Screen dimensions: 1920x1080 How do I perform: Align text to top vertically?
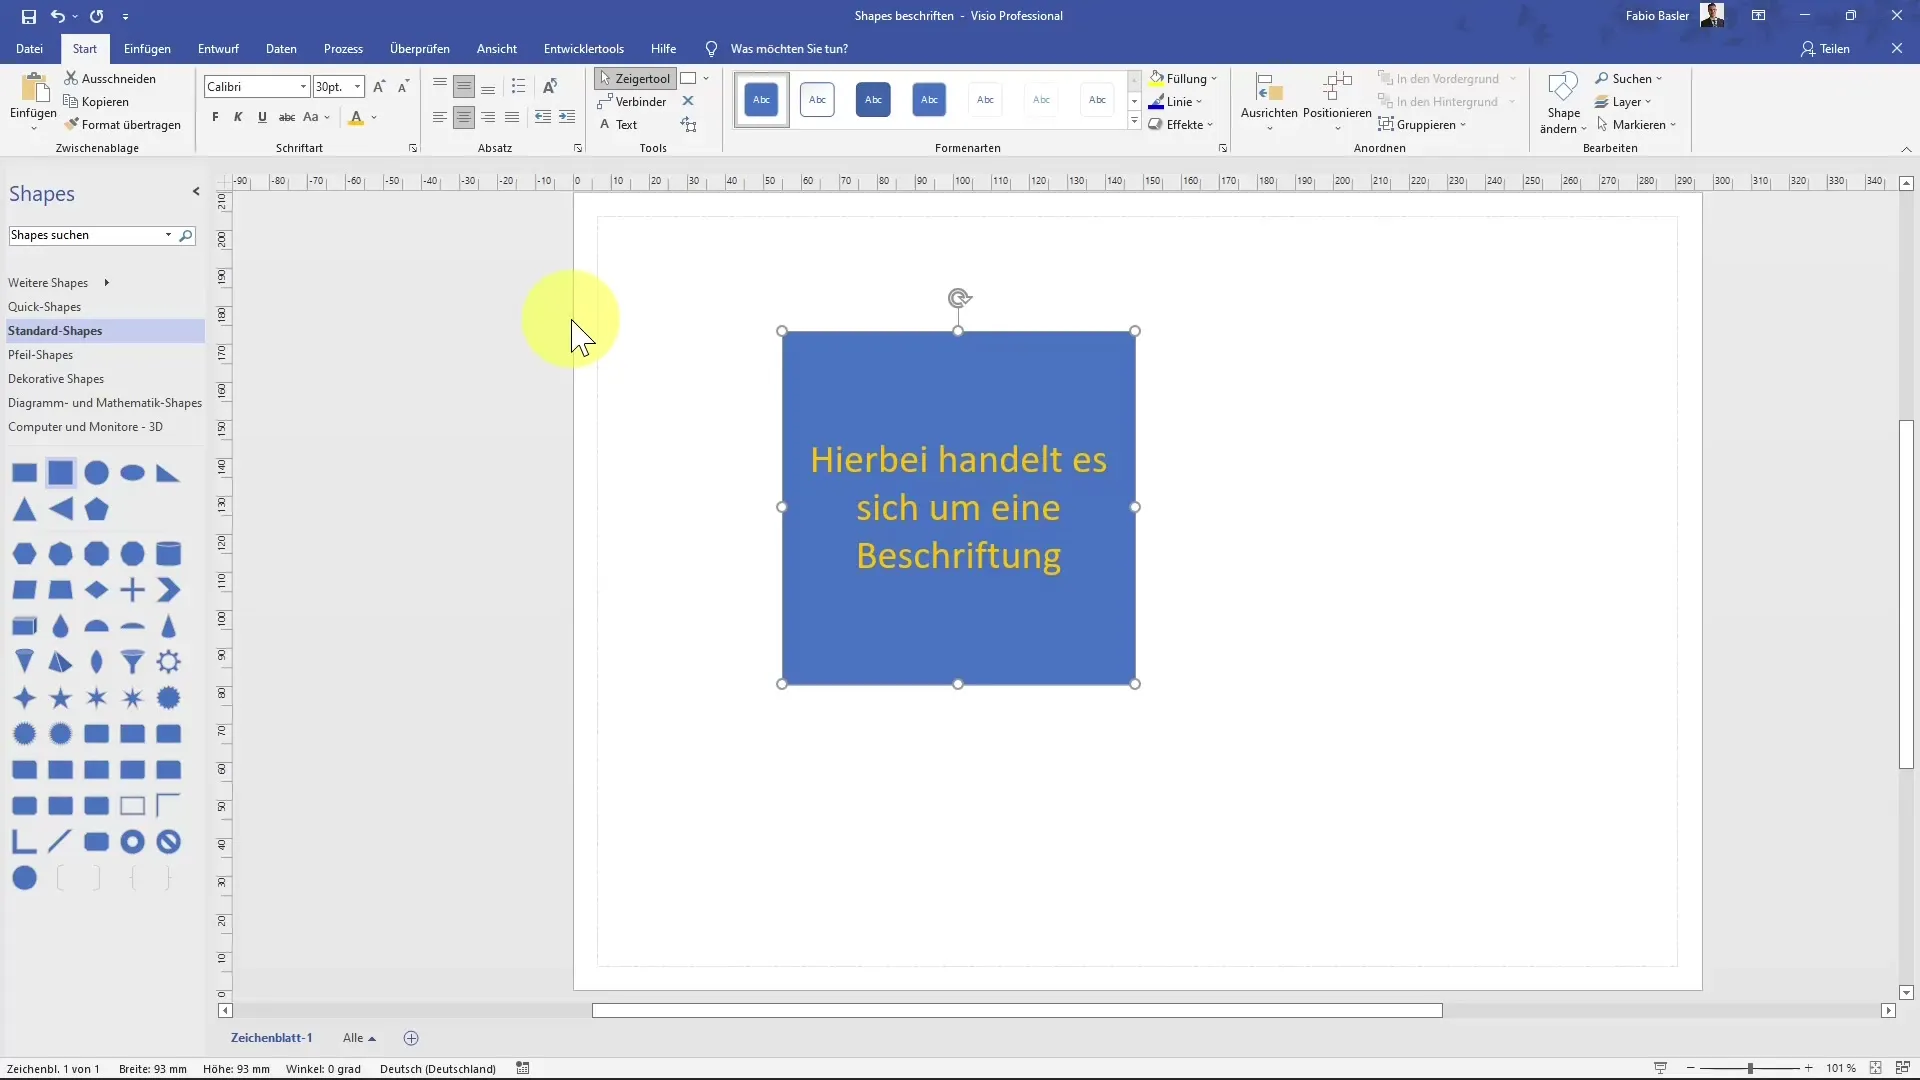pyautogui.click(x=440, y=86)
